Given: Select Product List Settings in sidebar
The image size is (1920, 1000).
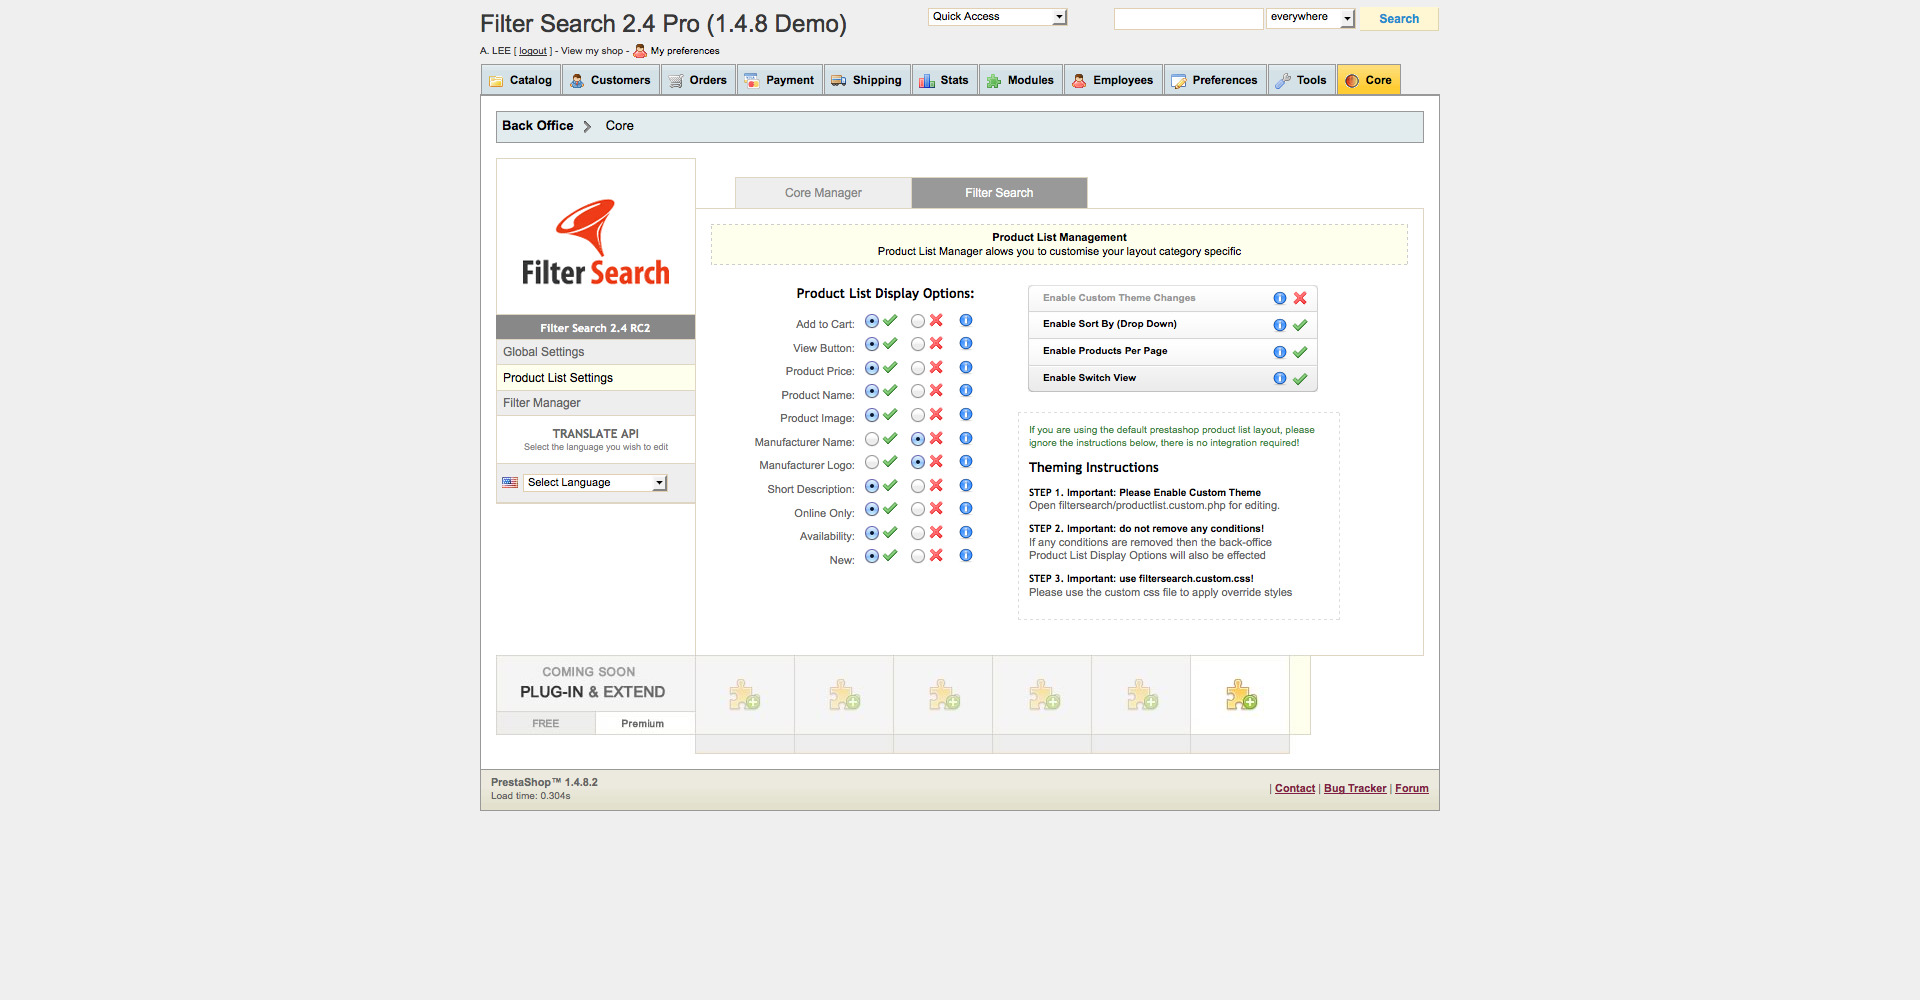Looking at the screenshot, I should (x=596, y=378).
